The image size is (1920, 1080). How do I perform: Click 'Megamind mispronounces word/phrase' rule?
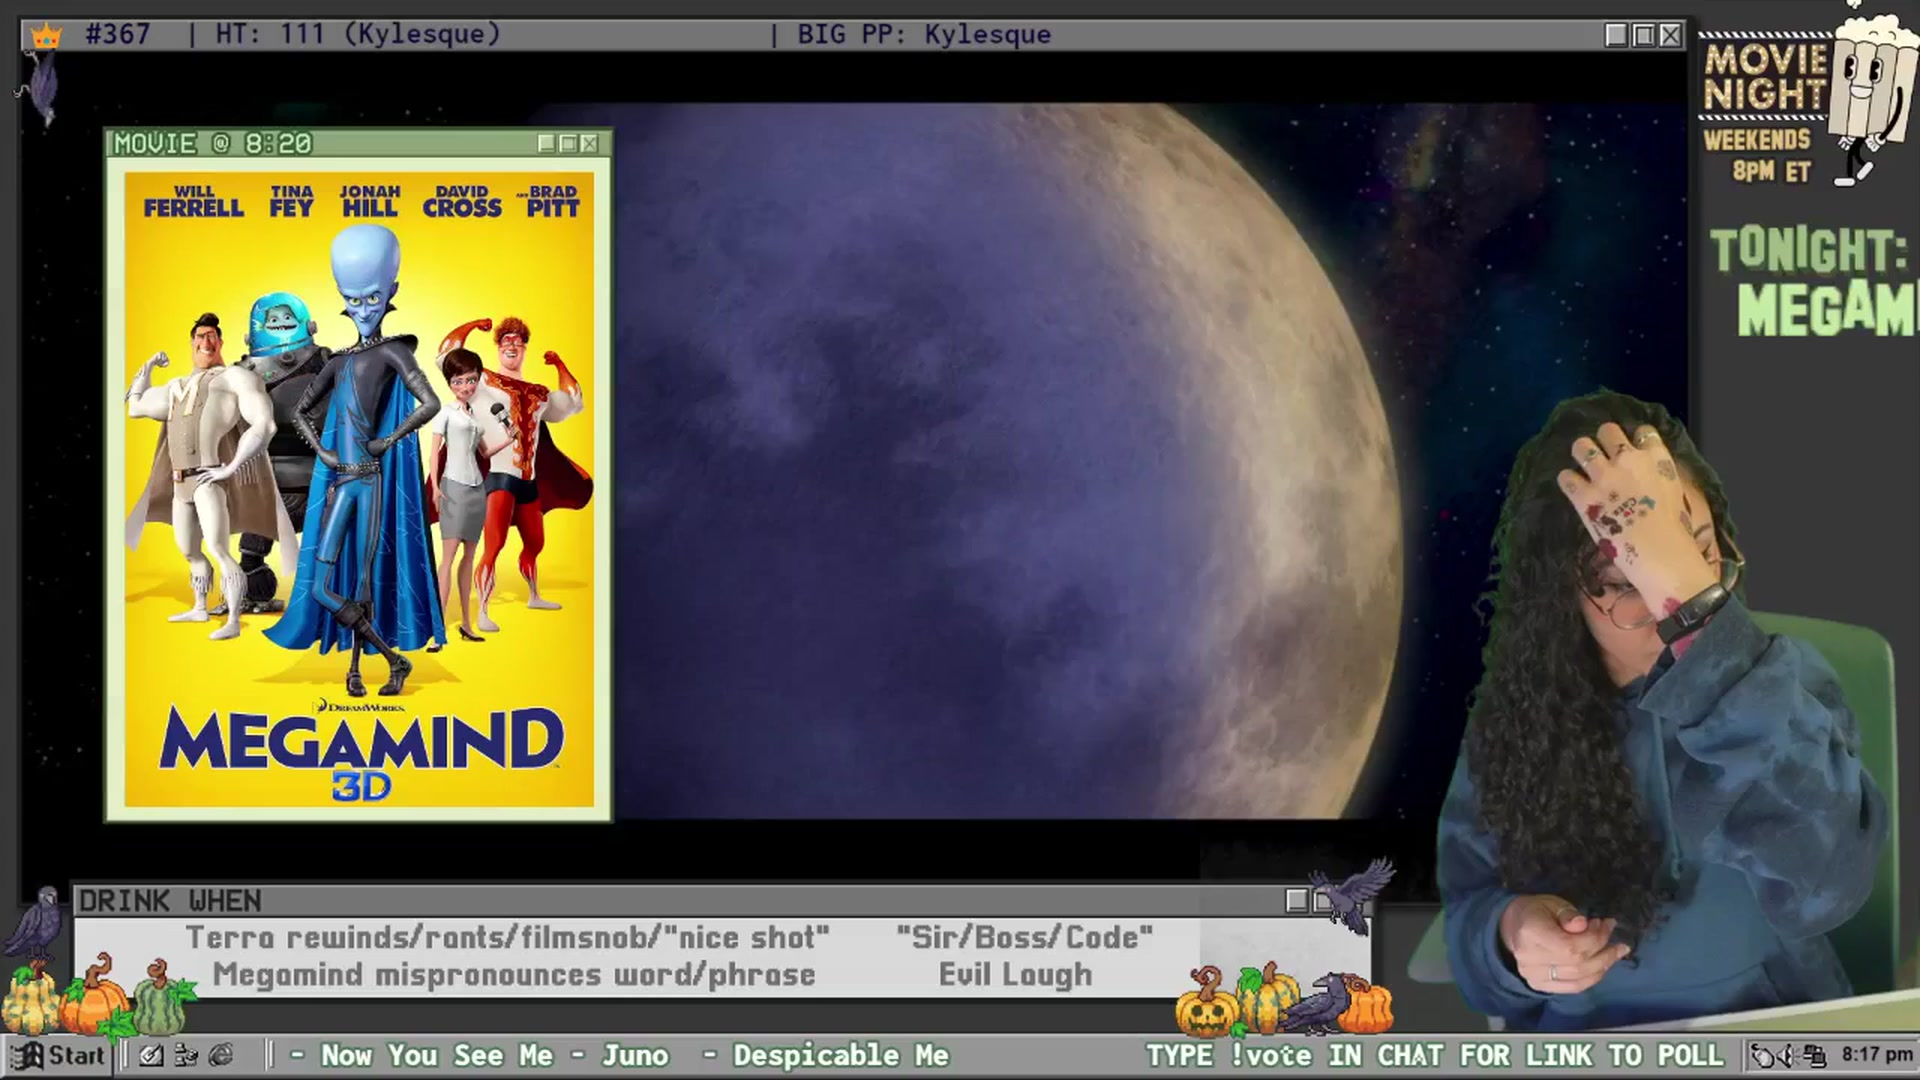[514, 974]
